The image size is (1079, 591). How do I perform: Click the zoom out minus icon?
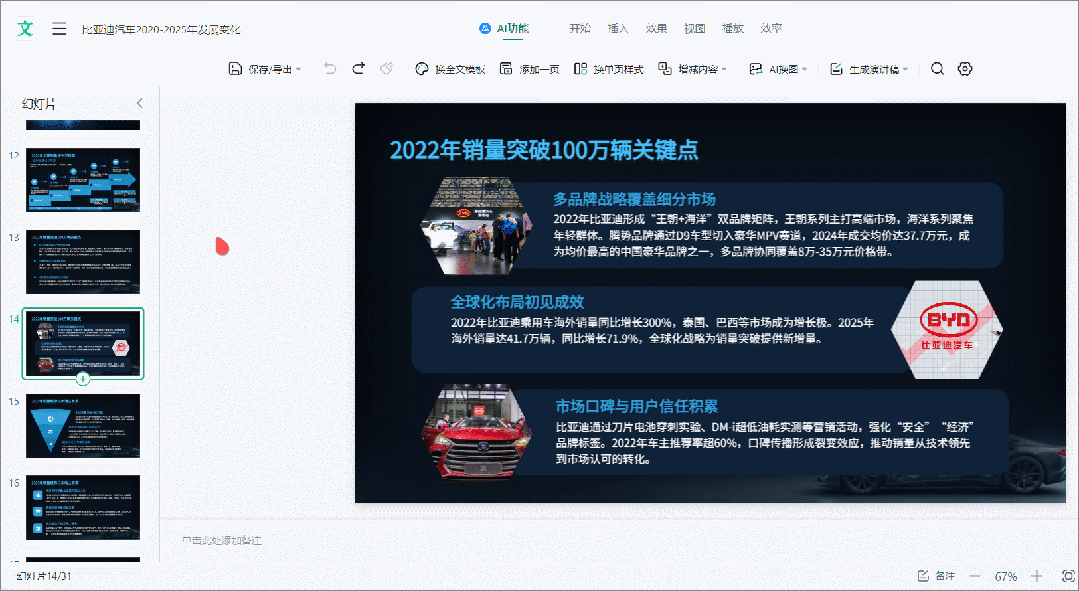click(974, 576)
